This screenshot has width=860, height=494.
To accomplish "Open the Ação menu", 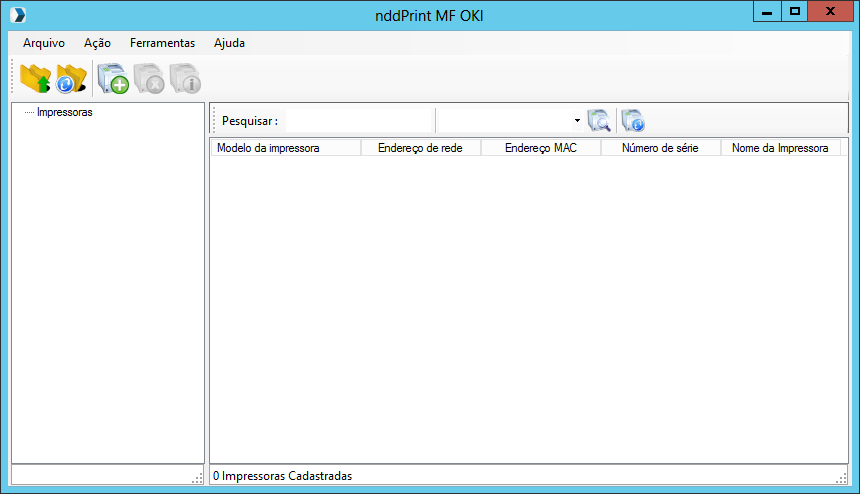I will tap(98, 43).
